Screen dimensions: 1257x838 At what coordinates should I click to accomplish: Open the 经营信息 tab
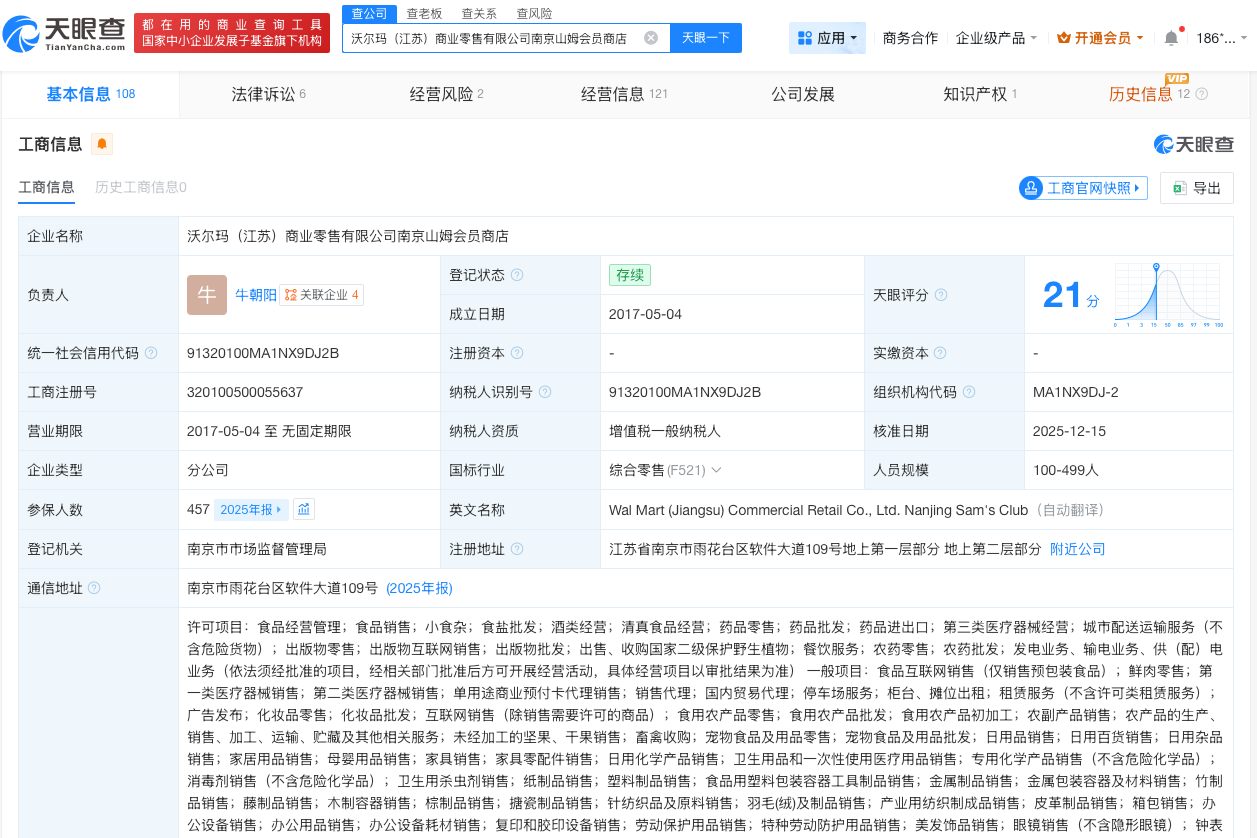point(625,94)
